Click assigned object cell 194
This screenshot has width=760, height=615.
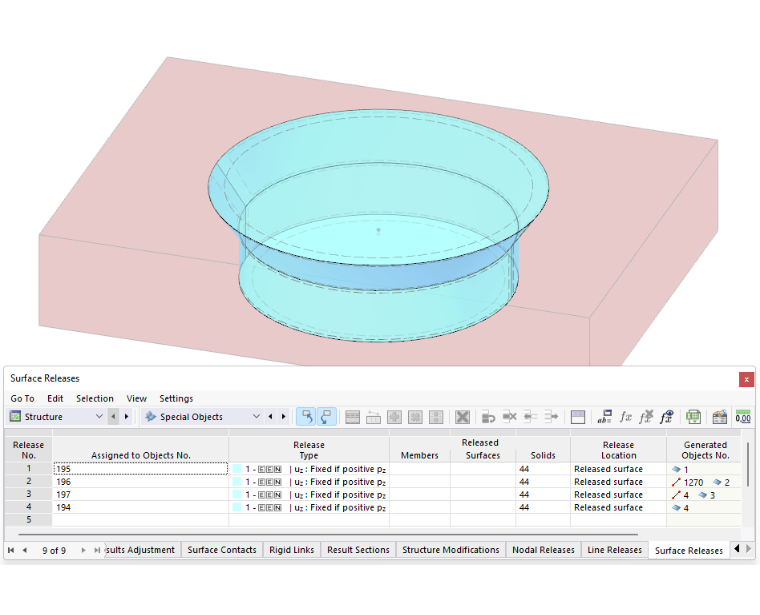point(140,507)
